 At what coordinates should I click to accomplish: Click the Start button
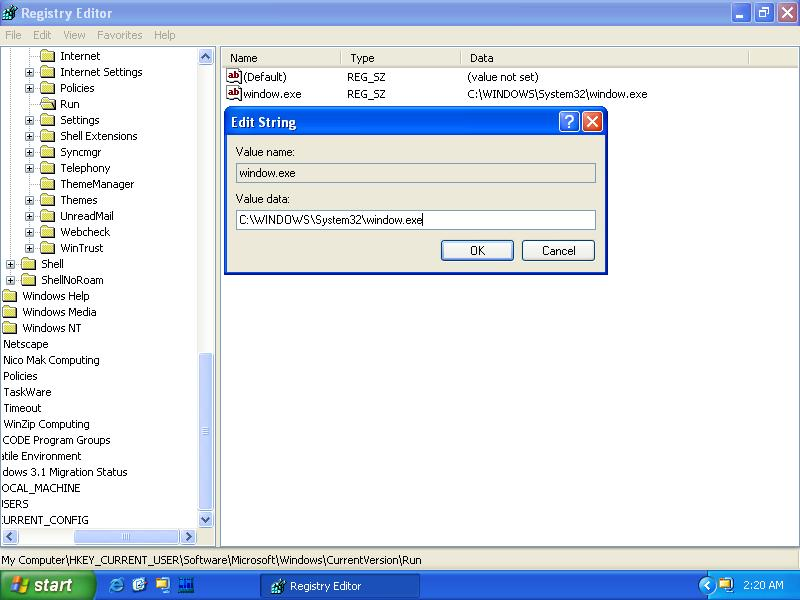click(47, 585)
